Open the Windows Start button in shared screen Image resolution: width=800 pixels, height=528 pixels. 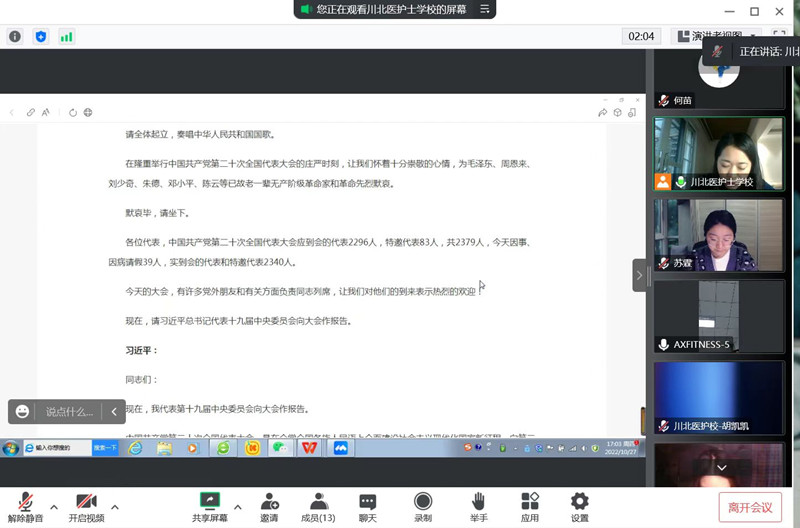[11, 448]
